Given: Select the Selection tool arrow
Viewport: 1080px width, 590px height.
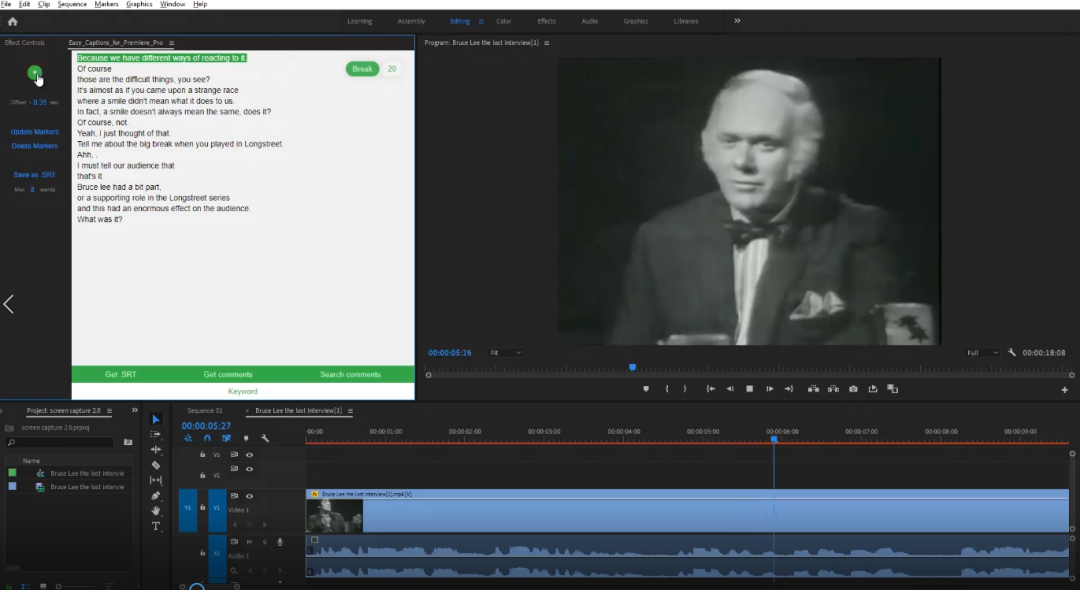Looking at the screenshot, I should [x=156, y=419].
